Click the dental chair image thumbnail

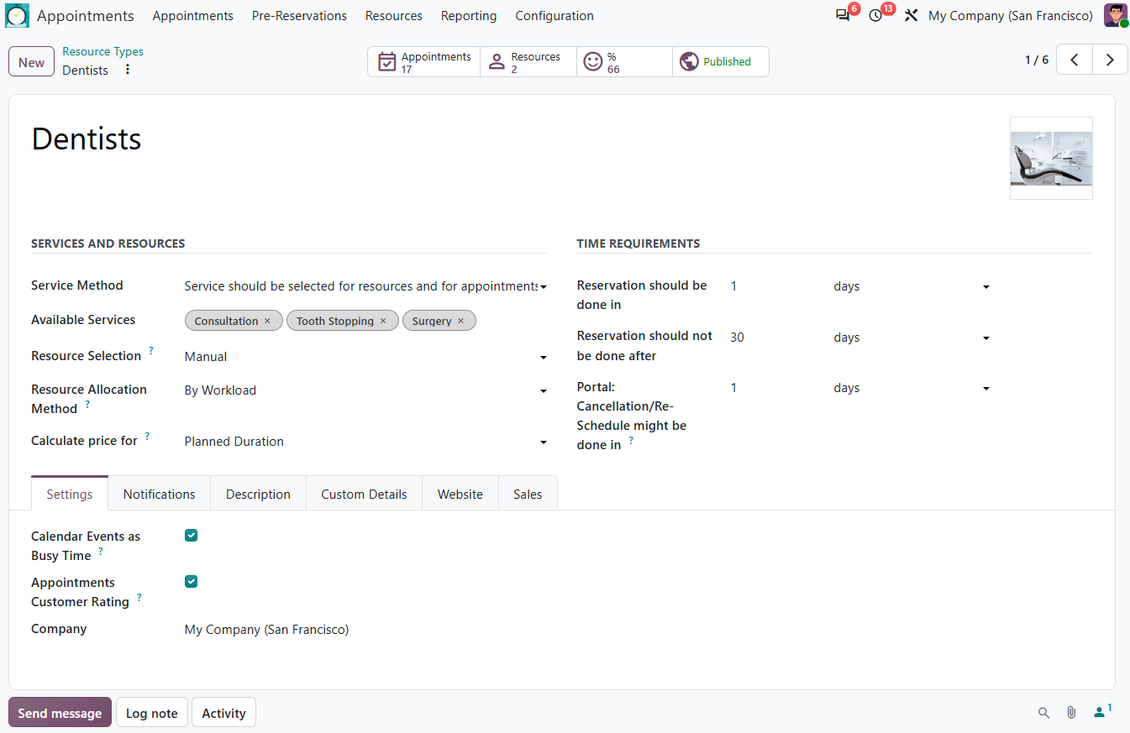[x=1051, y=159]
